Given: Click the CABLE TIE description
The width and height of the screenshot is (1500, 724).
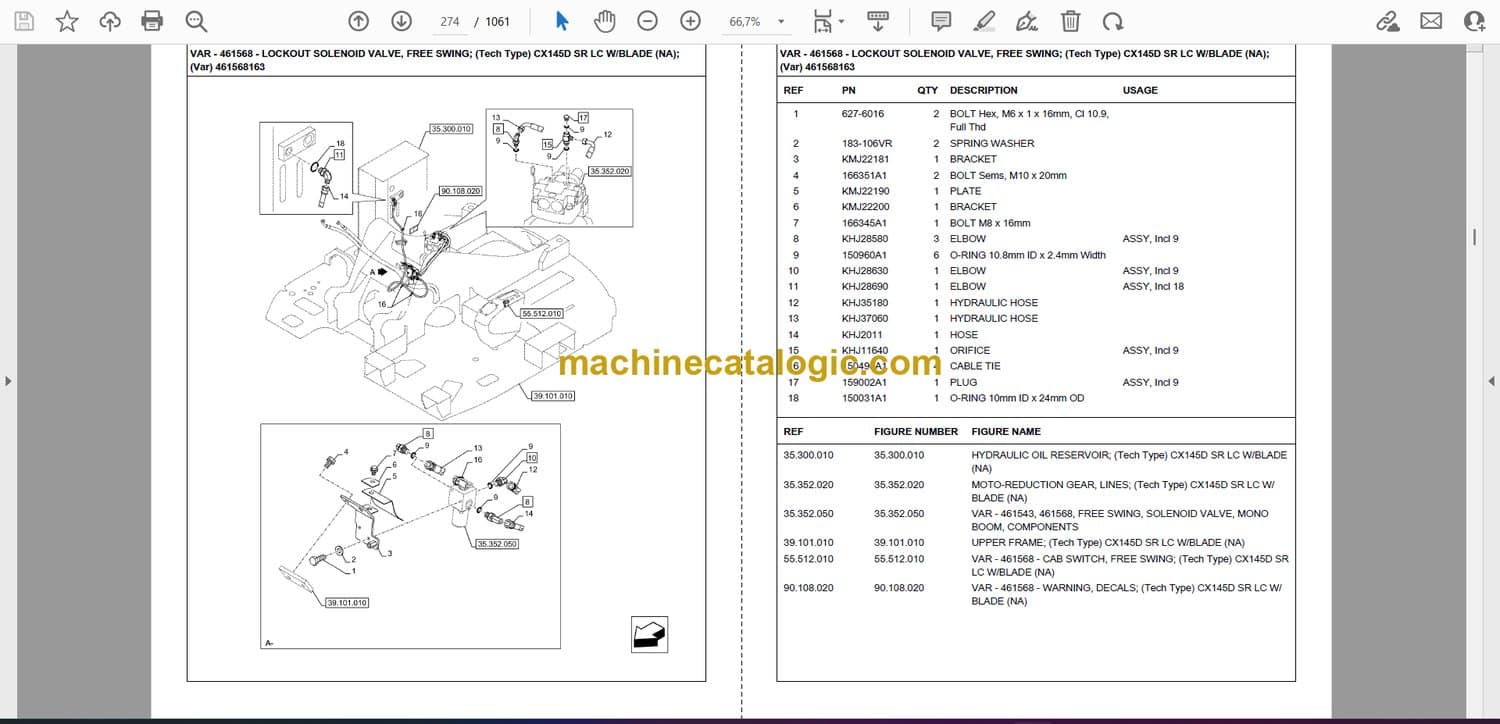Looking at the screenshot, I should (x=975, y=366).
